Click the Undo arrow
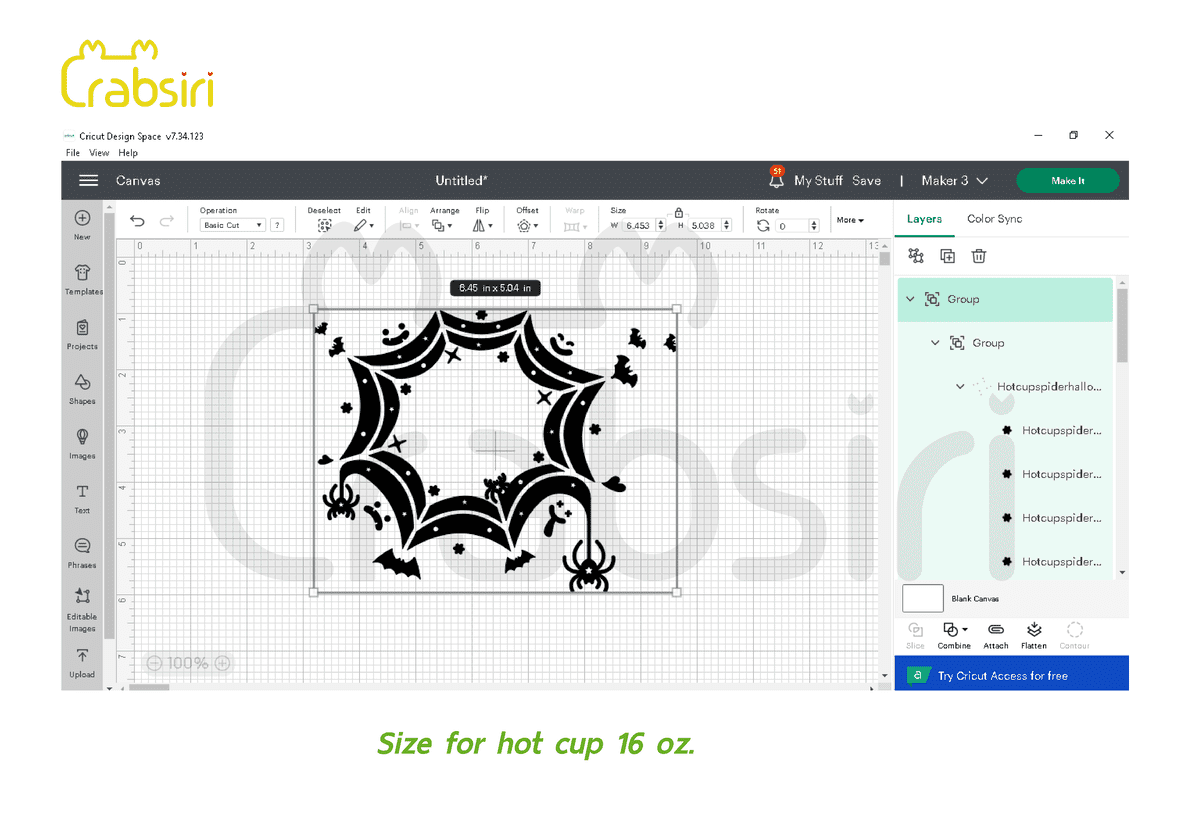 [138, 221]
